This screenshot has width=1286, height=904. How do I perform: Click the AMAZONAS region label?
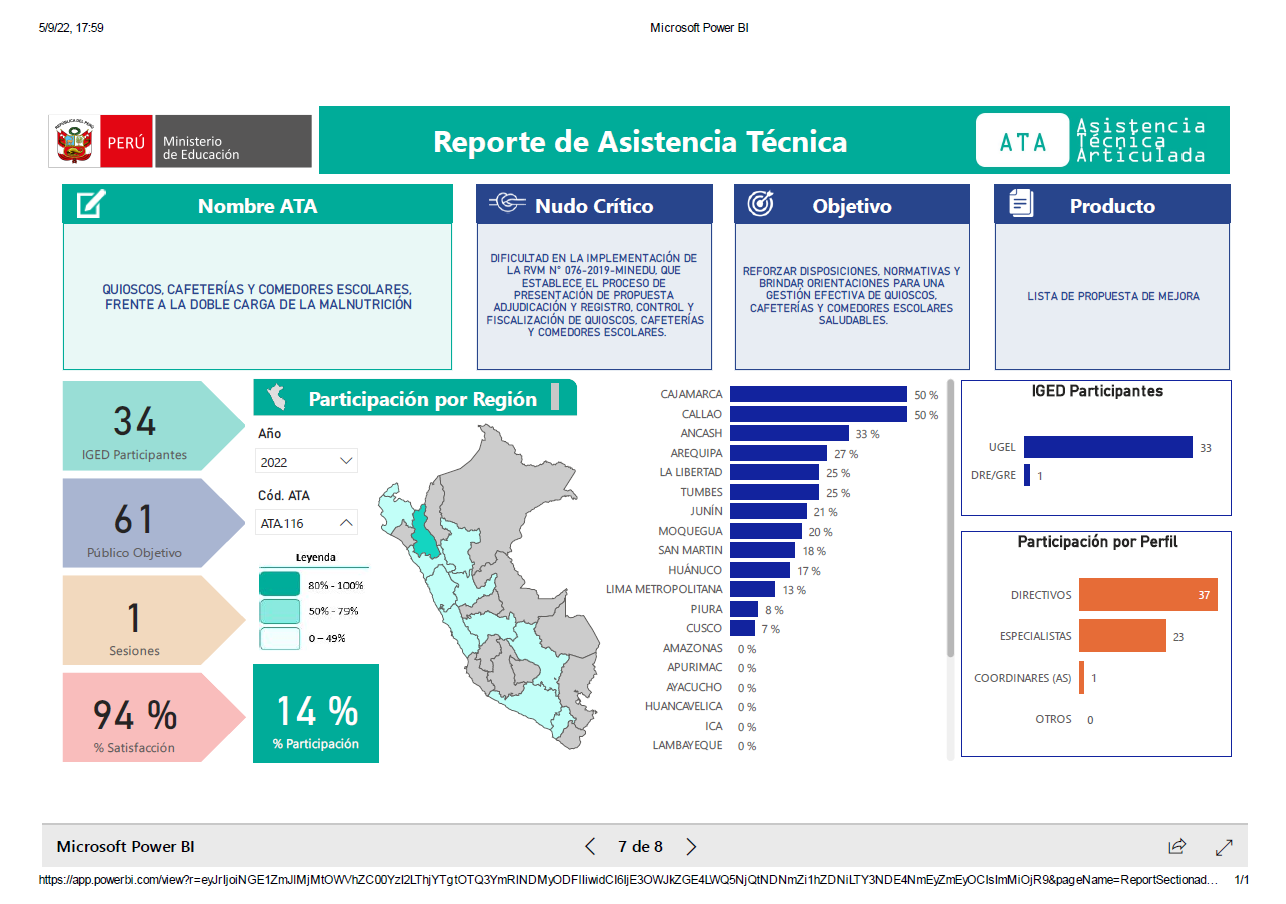click(x=692, y=648)
